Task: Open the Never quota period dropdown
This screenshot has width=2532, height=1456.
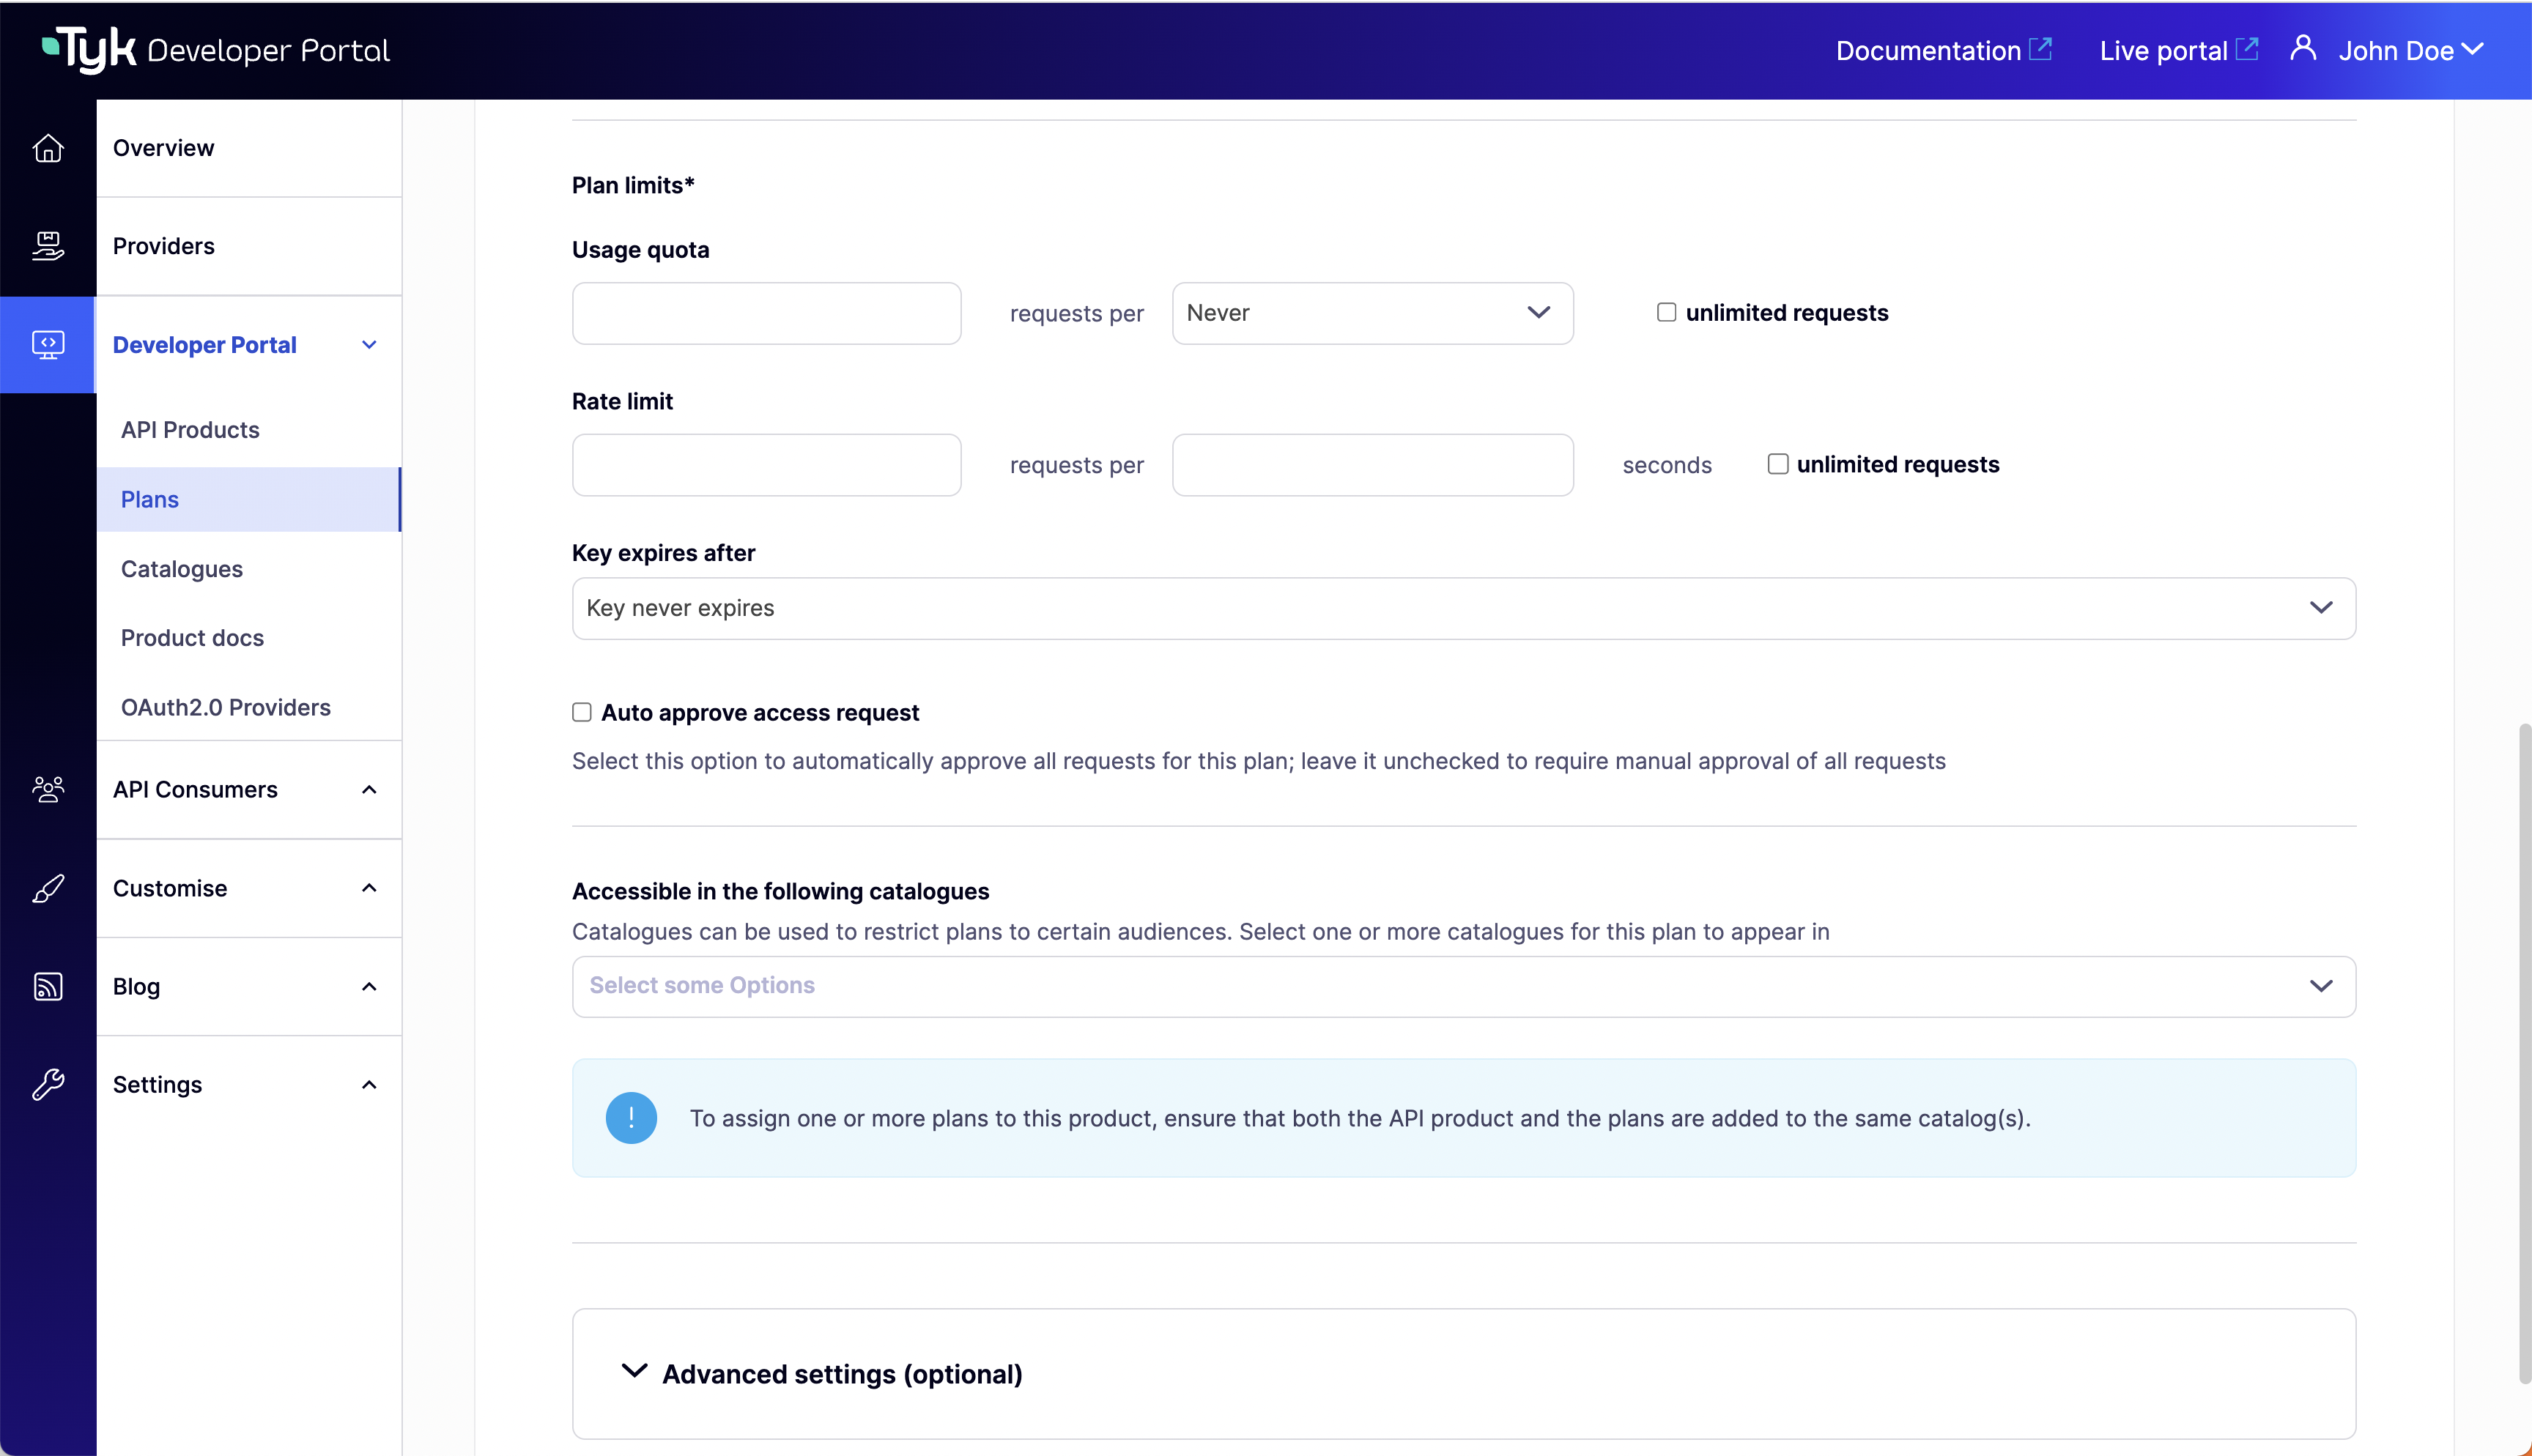Action: [x=1372, y=313]
